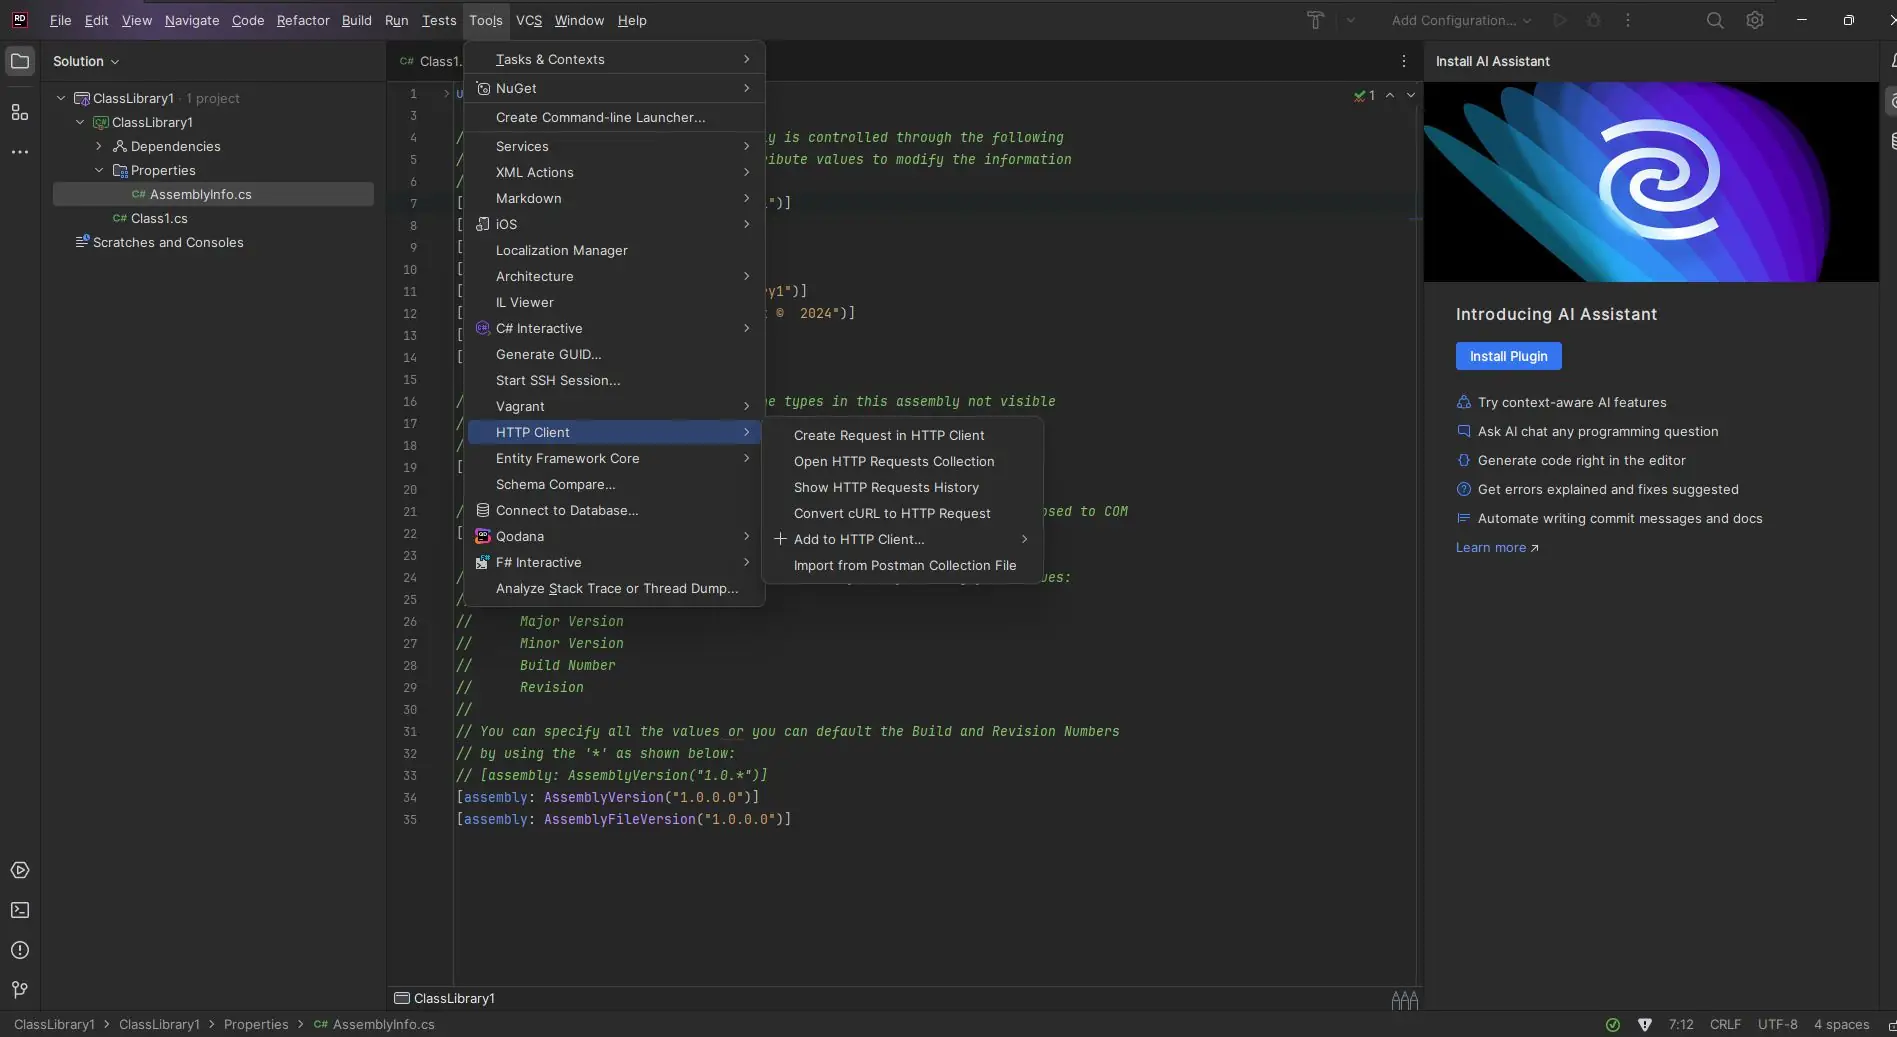The width and height of the screenshot is (1897, 1037).
Task: Open the Terminal tool window
Action: point(20,910)
